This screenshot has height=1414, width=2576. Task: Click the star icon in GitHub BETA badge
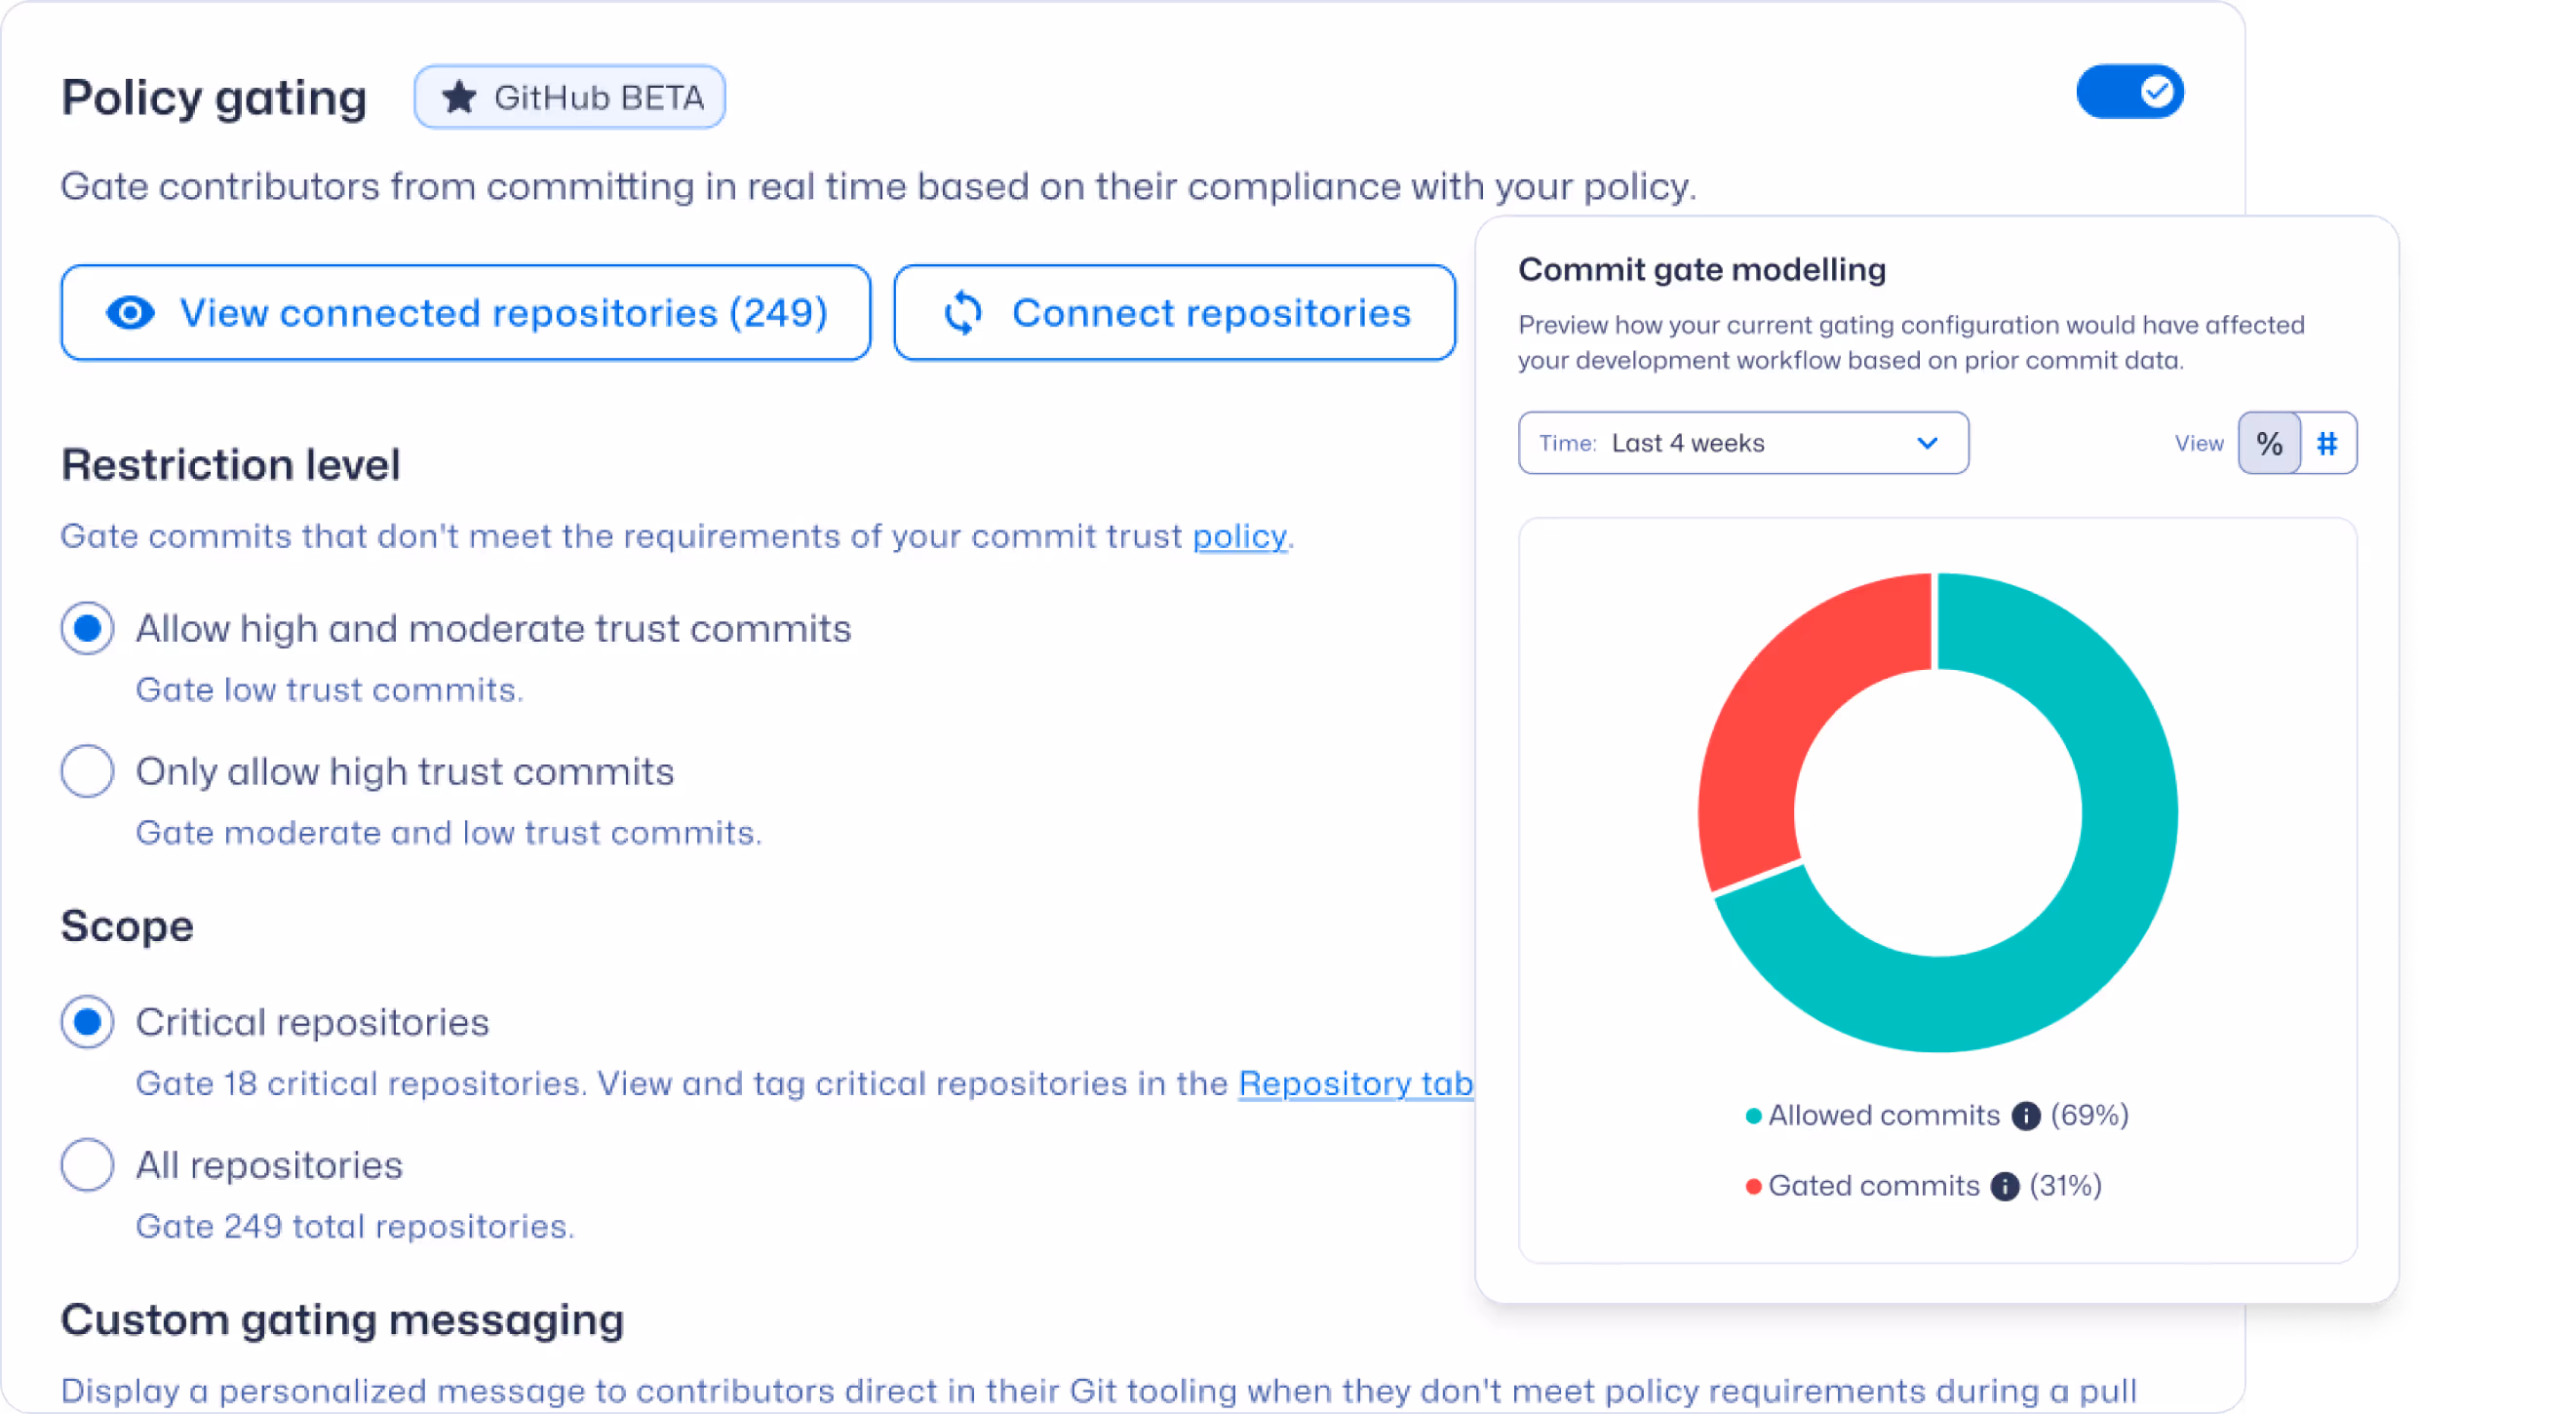[x=459, y=97]
